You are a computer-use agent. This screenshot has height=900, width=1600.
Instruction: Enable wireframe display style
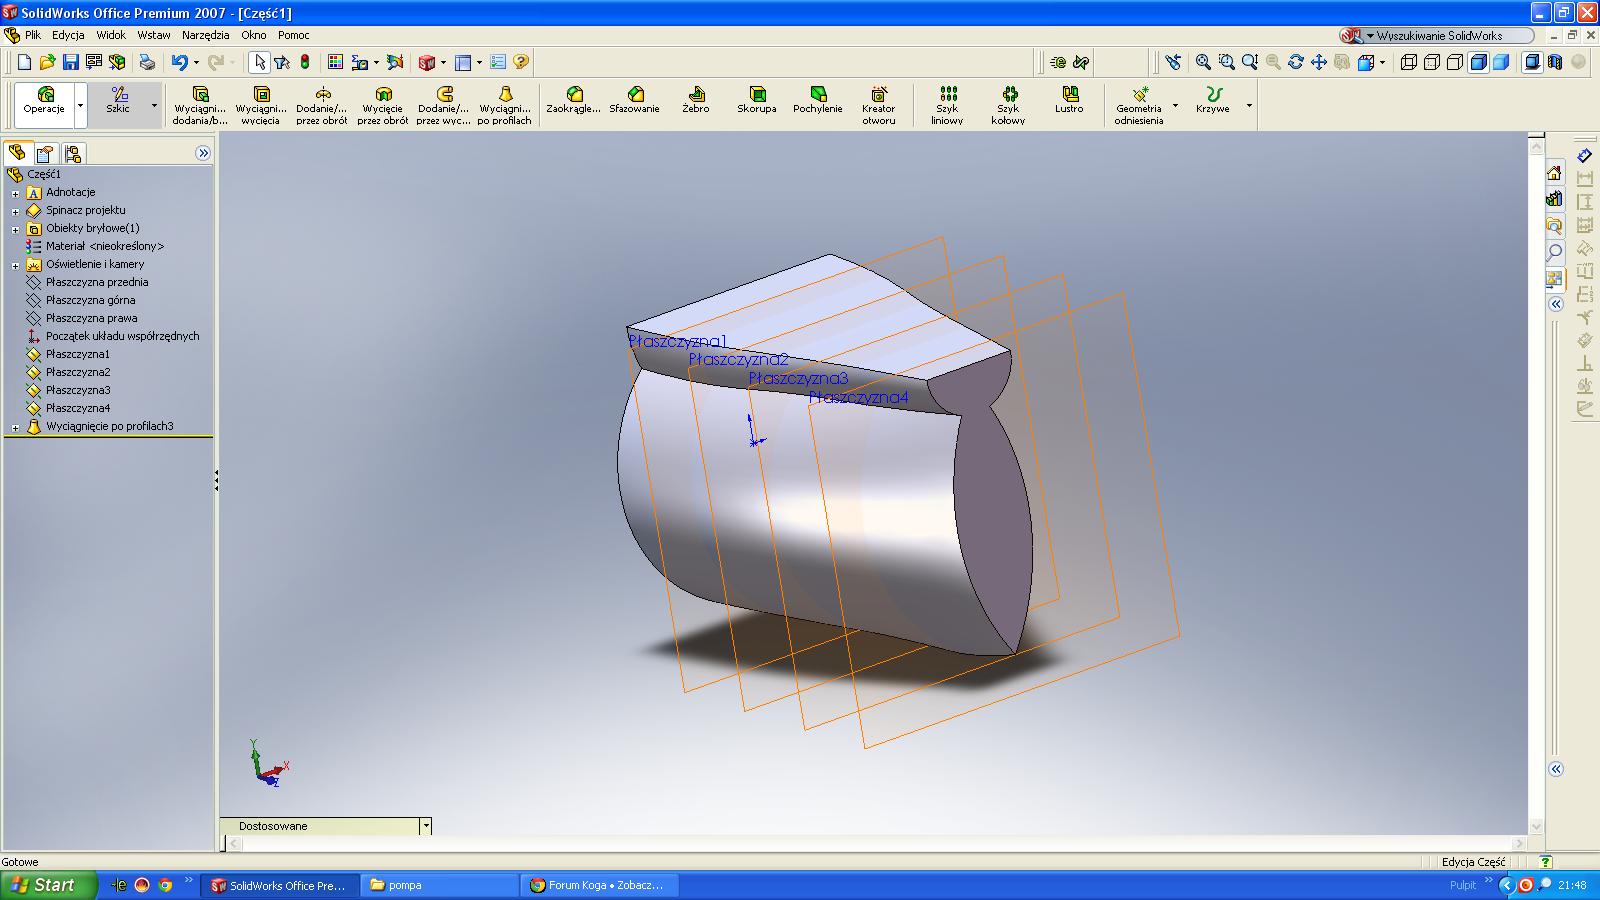[1409, 62]
